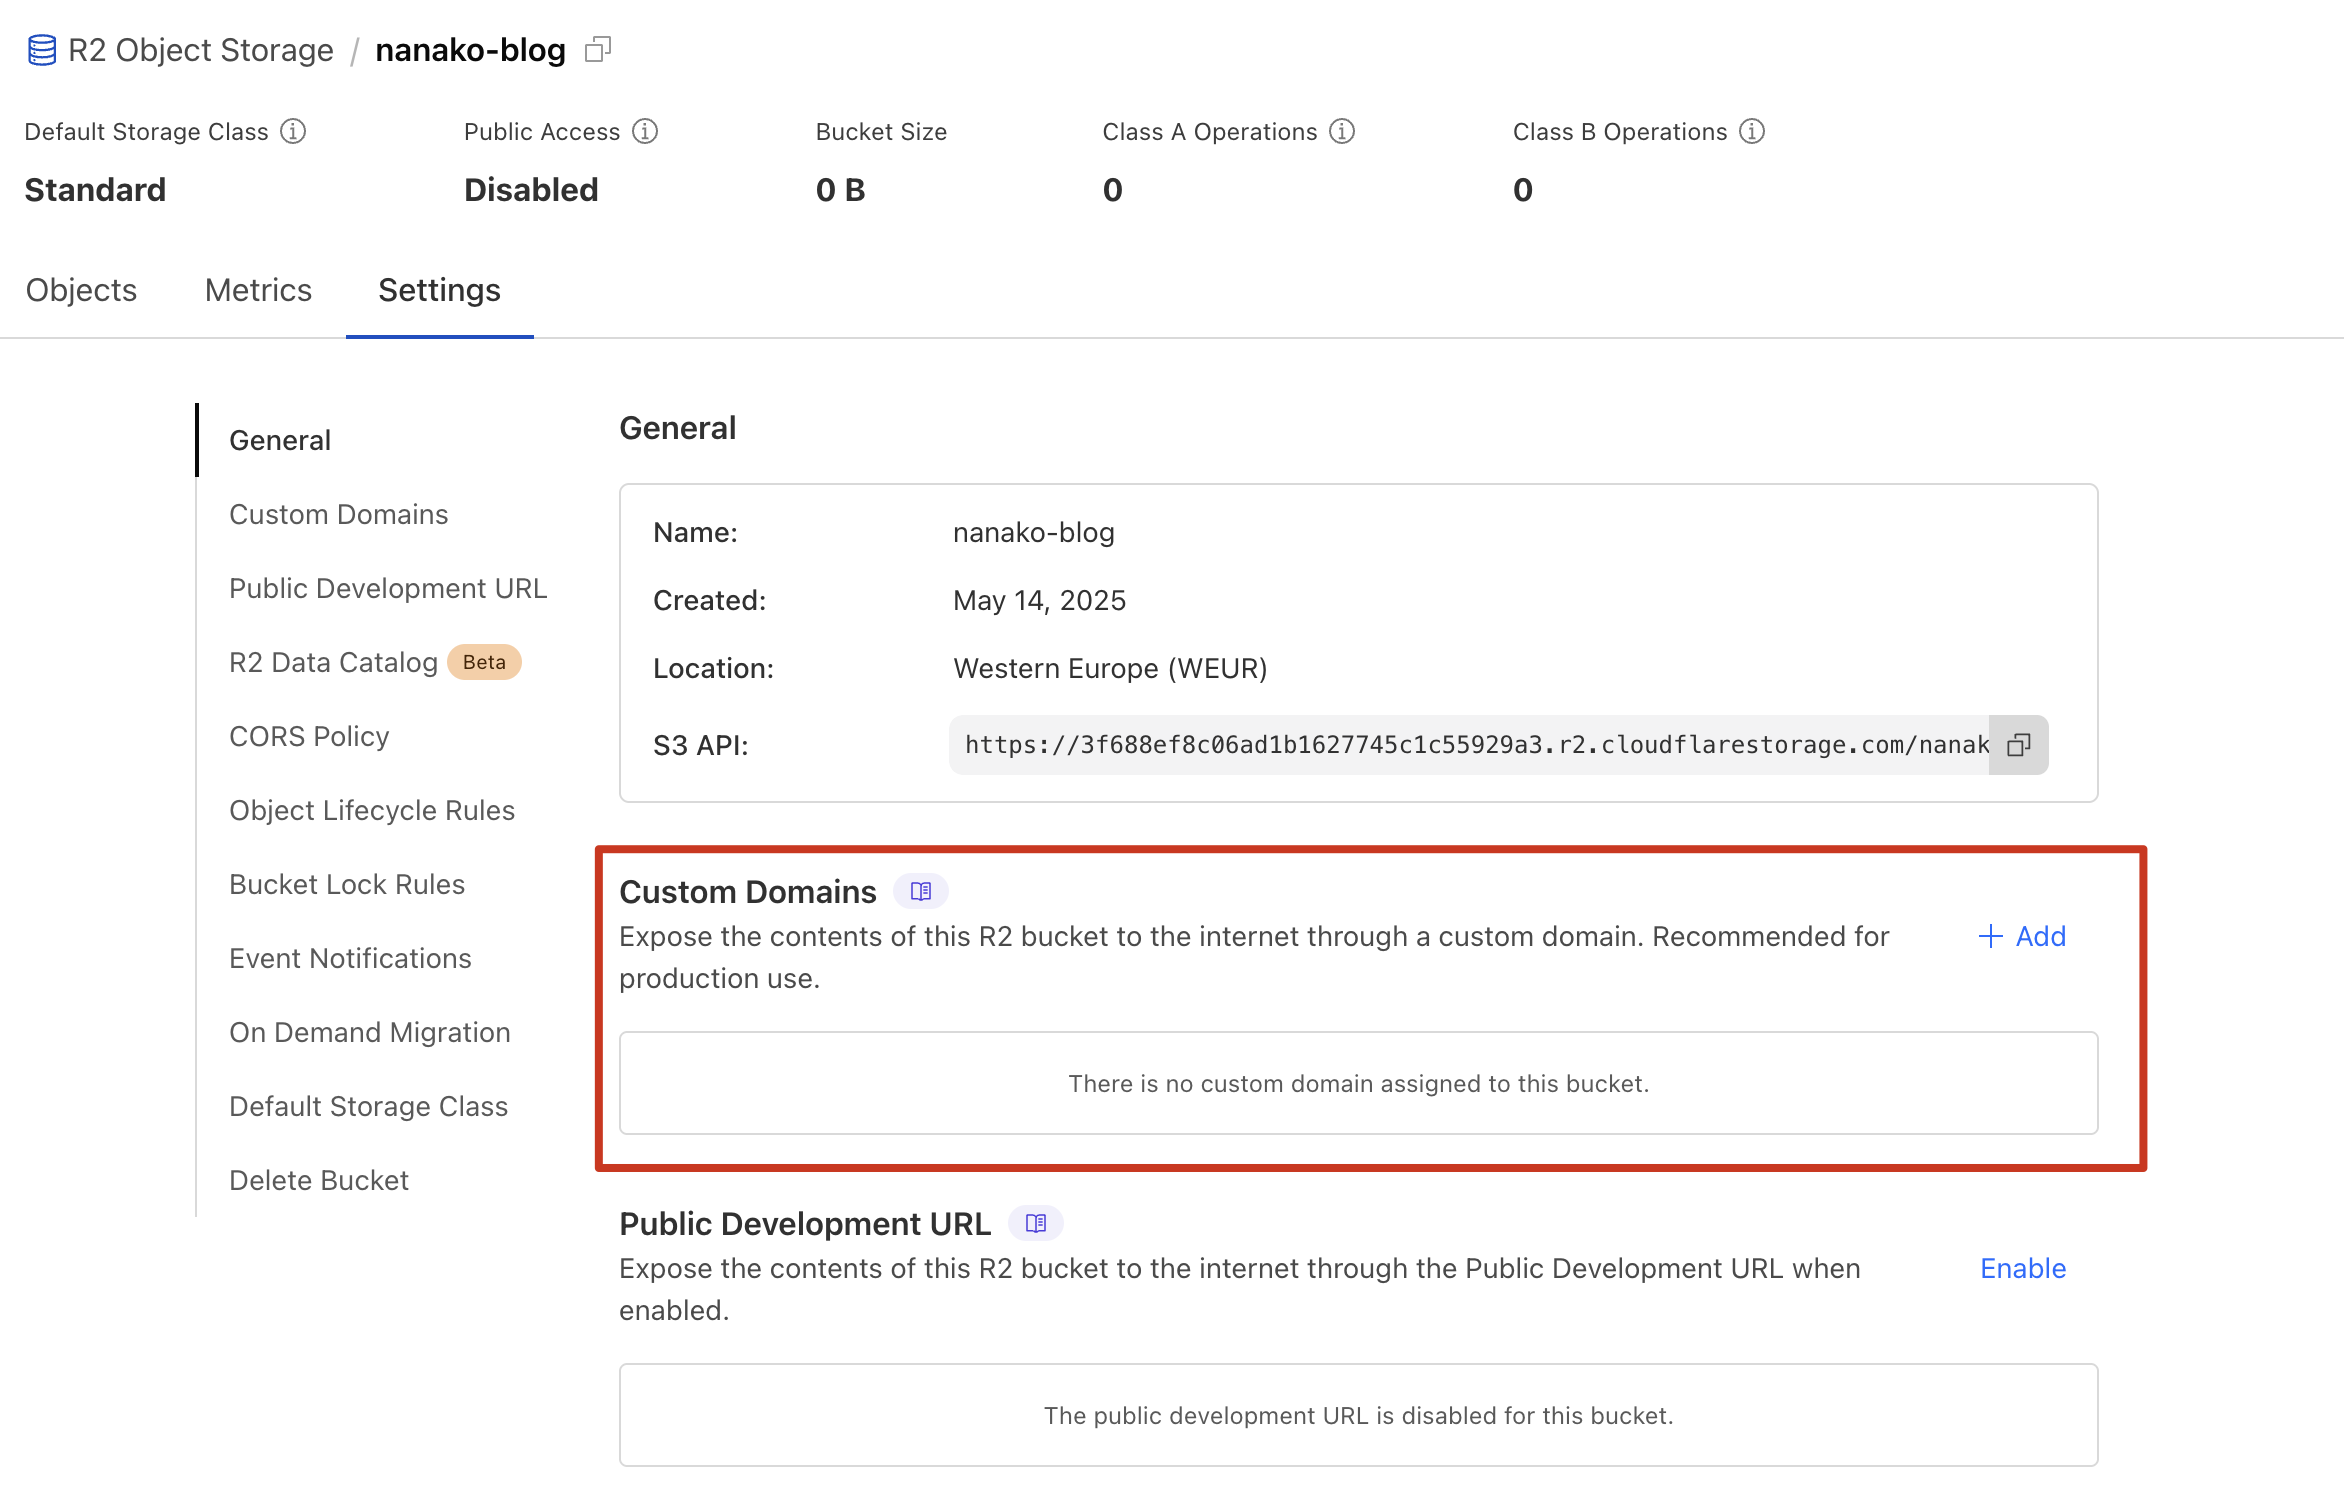Open Event Notifications settings section
The image size is (2344, 1500).
[x=350, y=958]
